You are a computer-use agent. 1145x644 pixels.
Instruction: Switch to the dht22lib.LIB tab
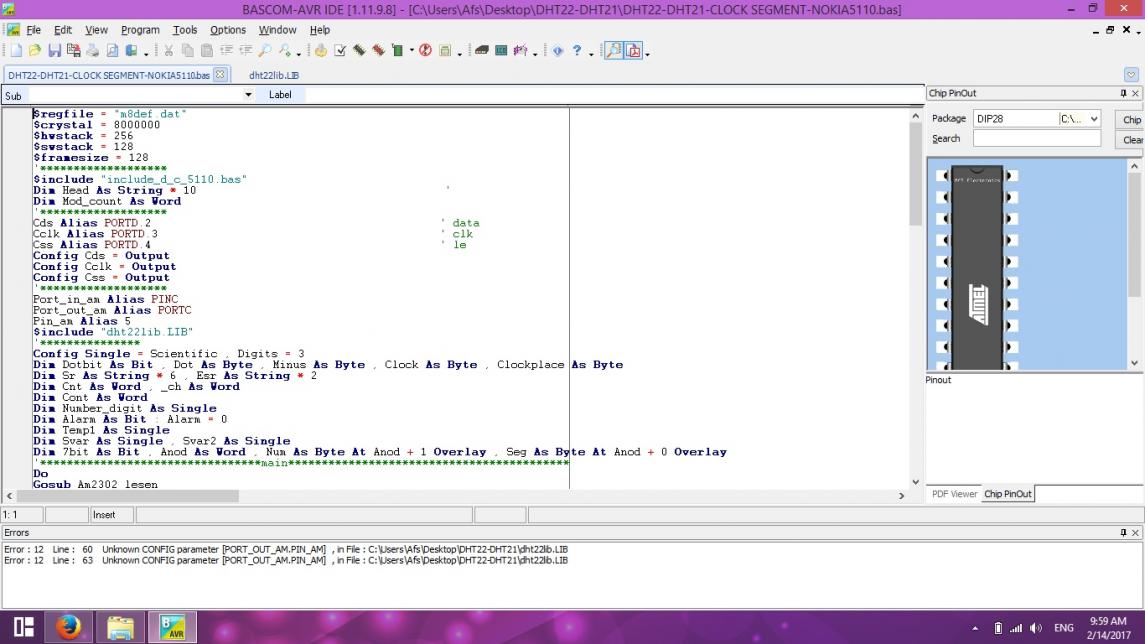(274, 75)
